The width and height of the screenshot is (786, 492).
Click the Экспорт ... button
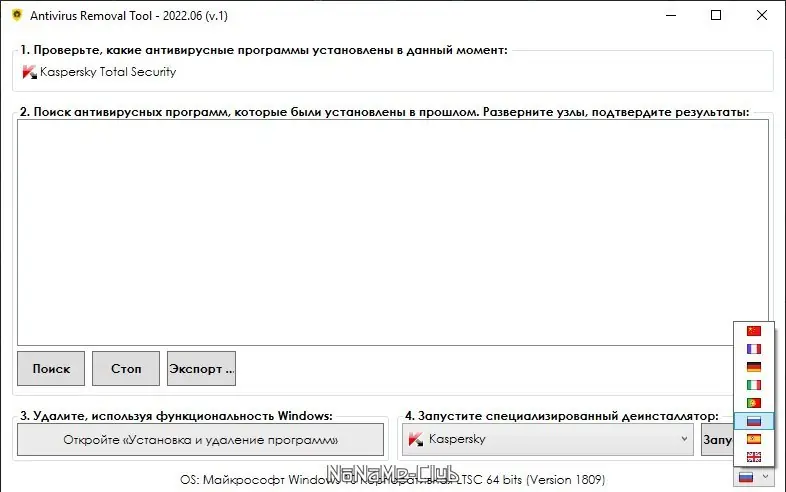coord(202,369)
